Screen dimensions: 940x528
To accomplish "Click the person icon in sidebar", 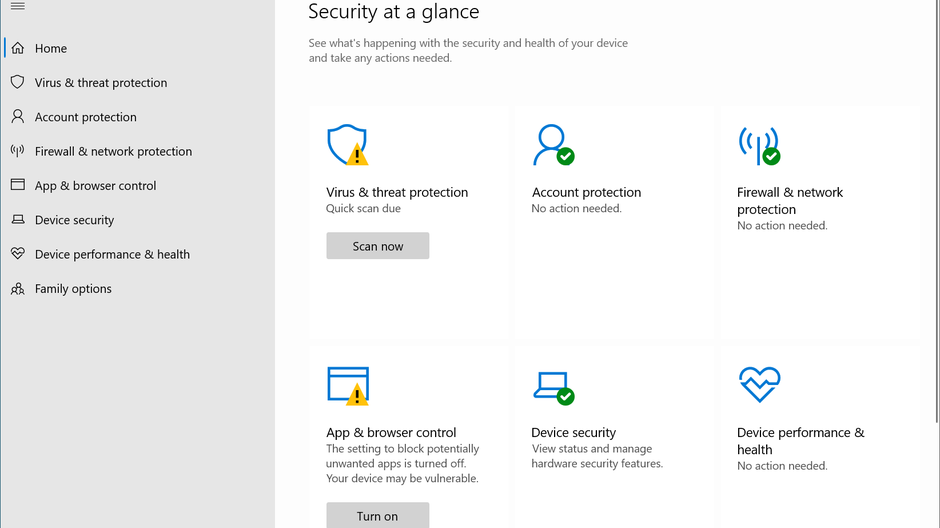I will tap(17, 117).
